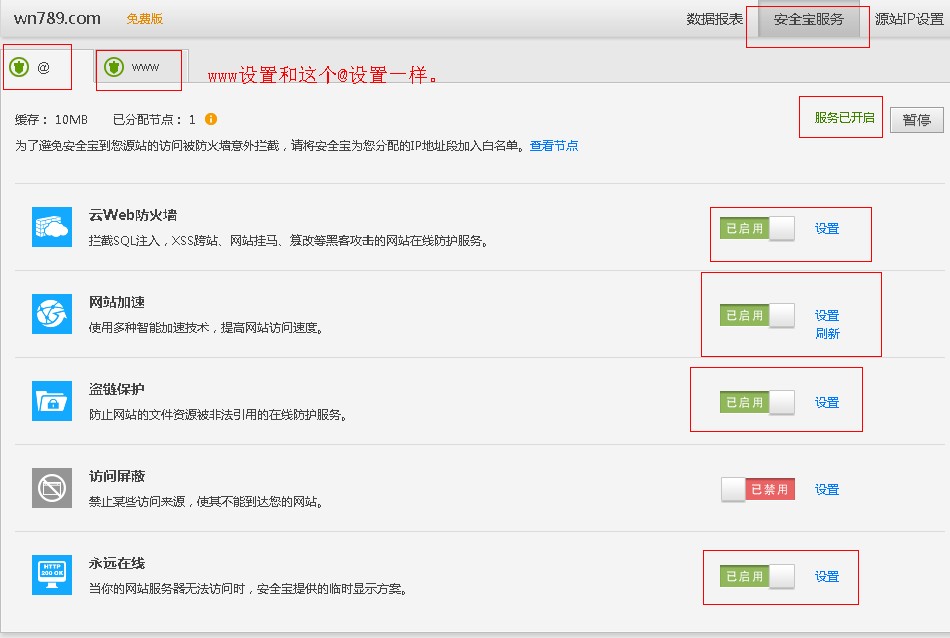Click the 云Web防火墙 firewall icon
Image resolution: width=950 pixels, height=638 pixels.
52,227
